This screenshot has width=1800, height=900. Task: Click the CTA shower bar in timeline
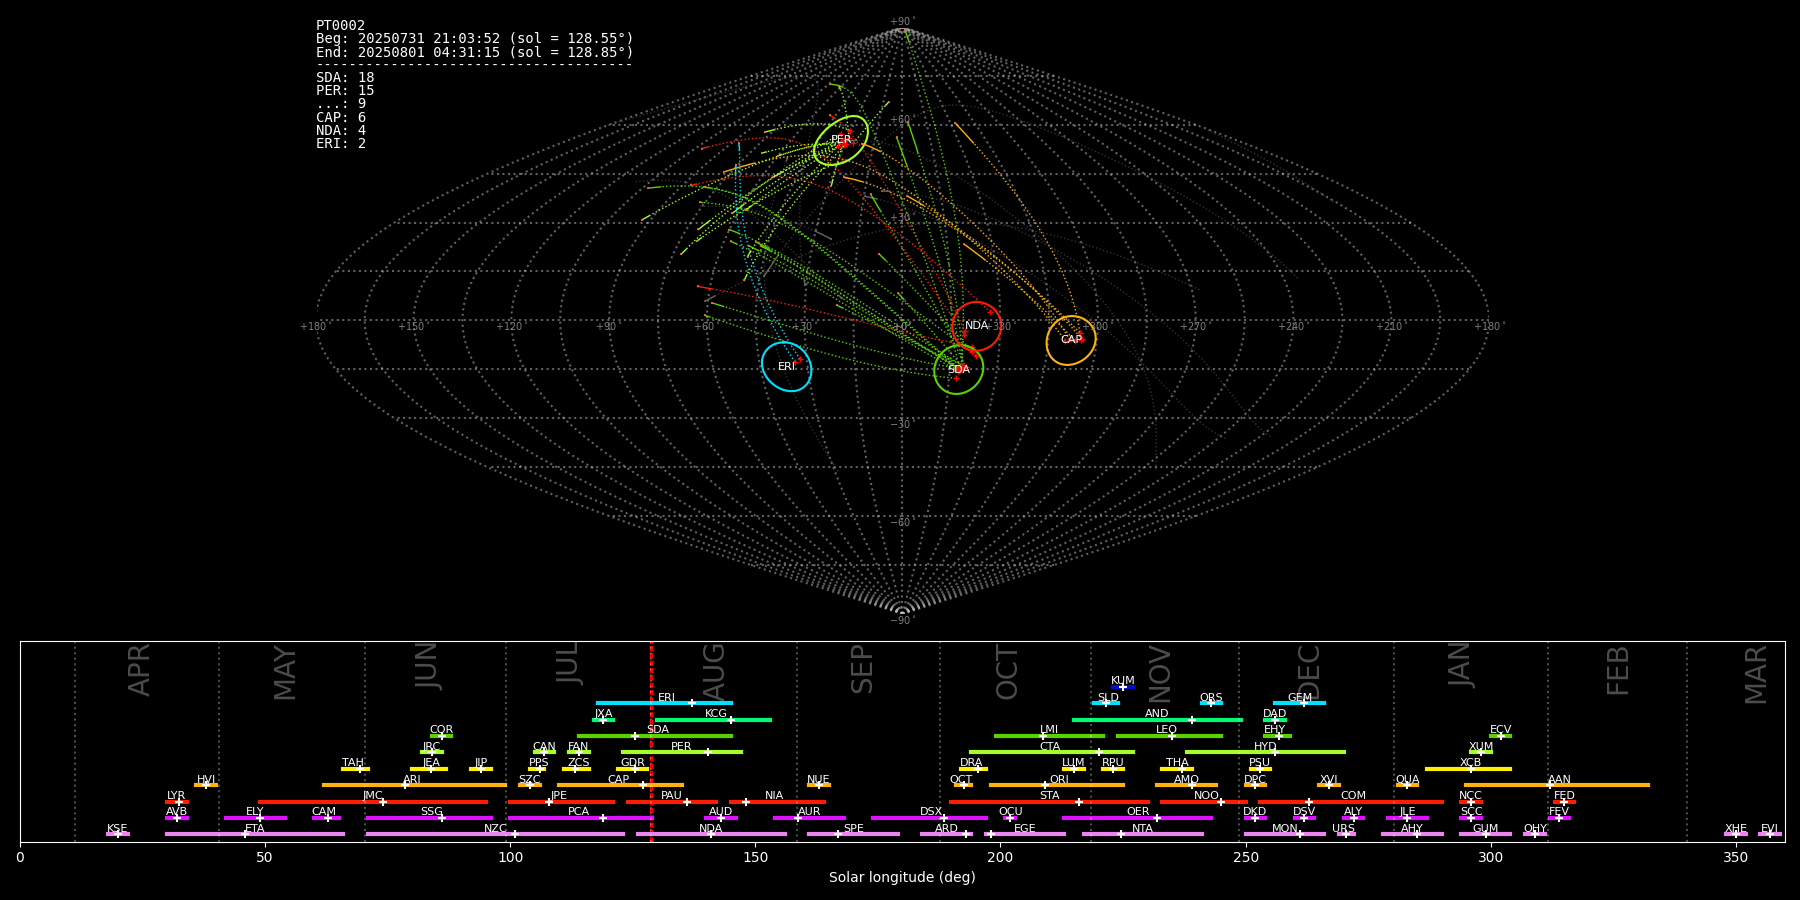click(1052, 752)
